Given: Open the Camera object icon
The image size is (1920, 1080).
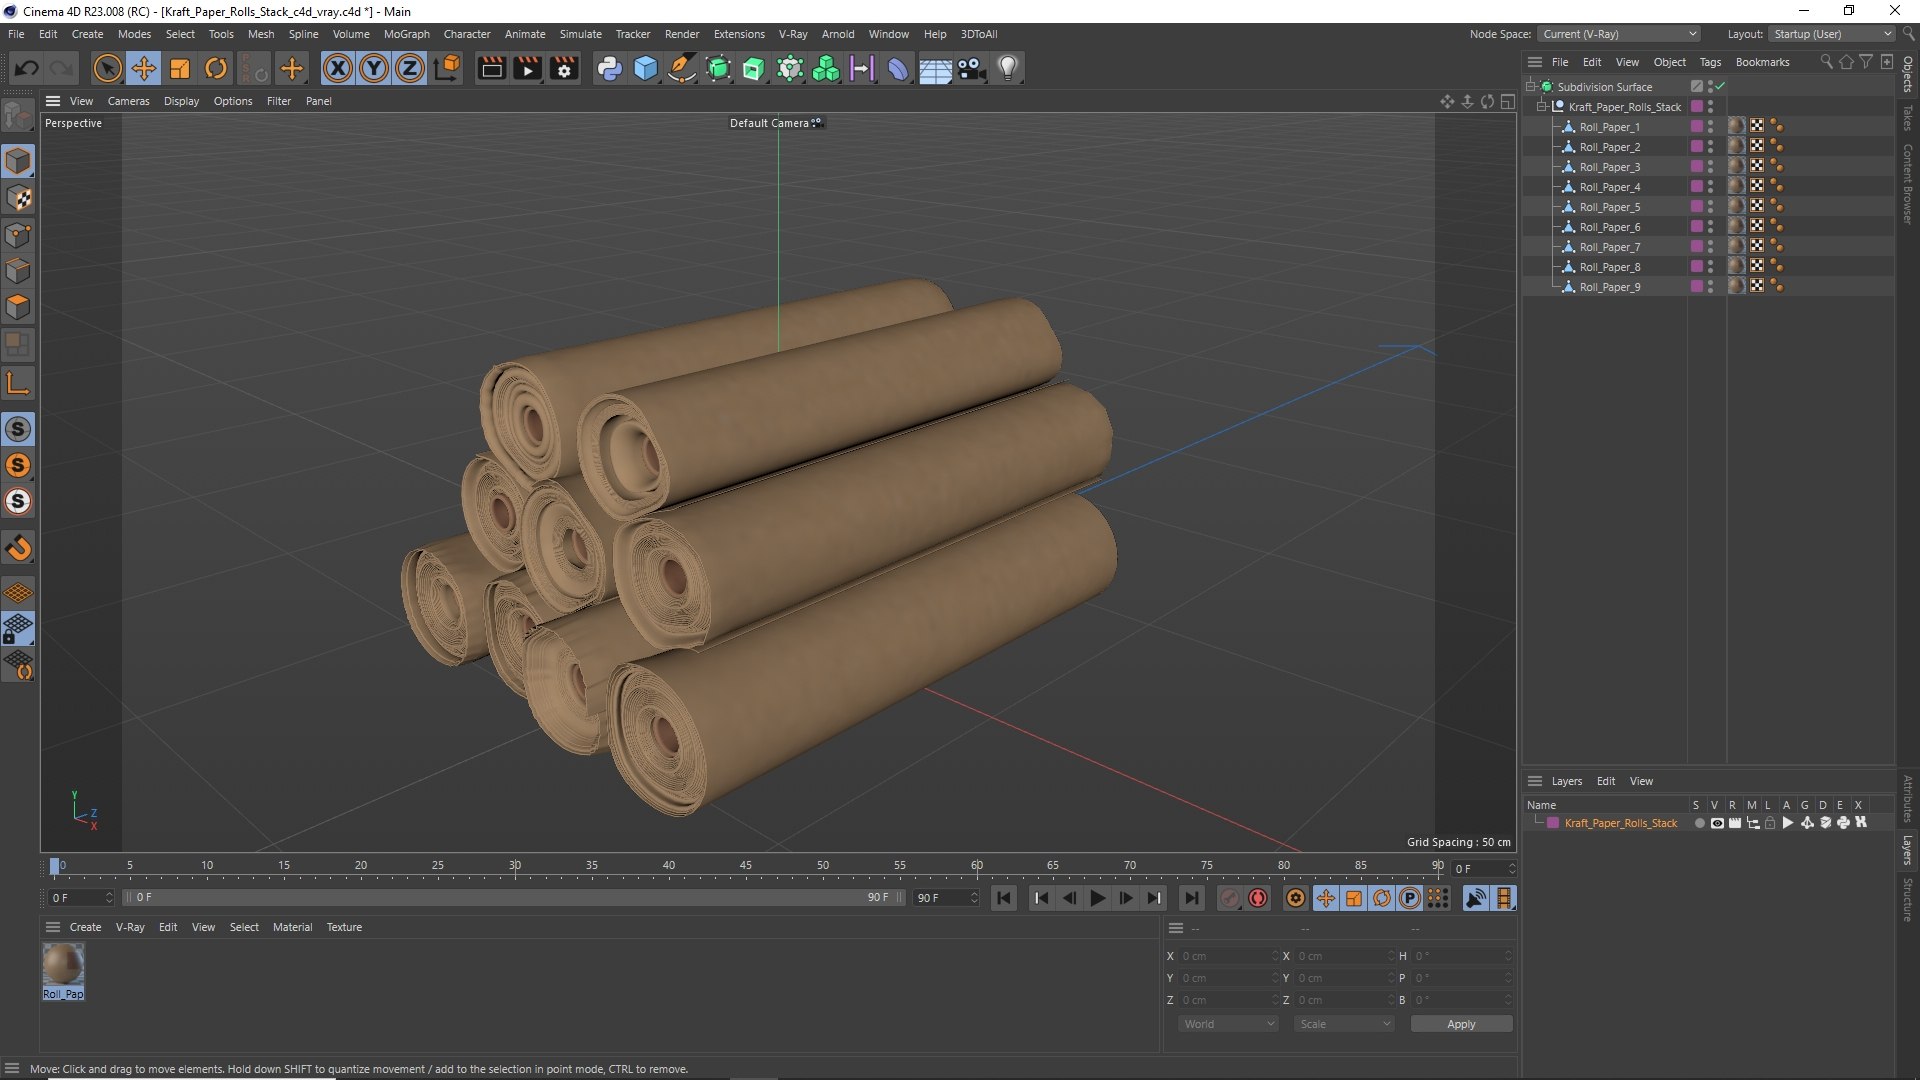Looking at the screenshot, I should 971,69.
